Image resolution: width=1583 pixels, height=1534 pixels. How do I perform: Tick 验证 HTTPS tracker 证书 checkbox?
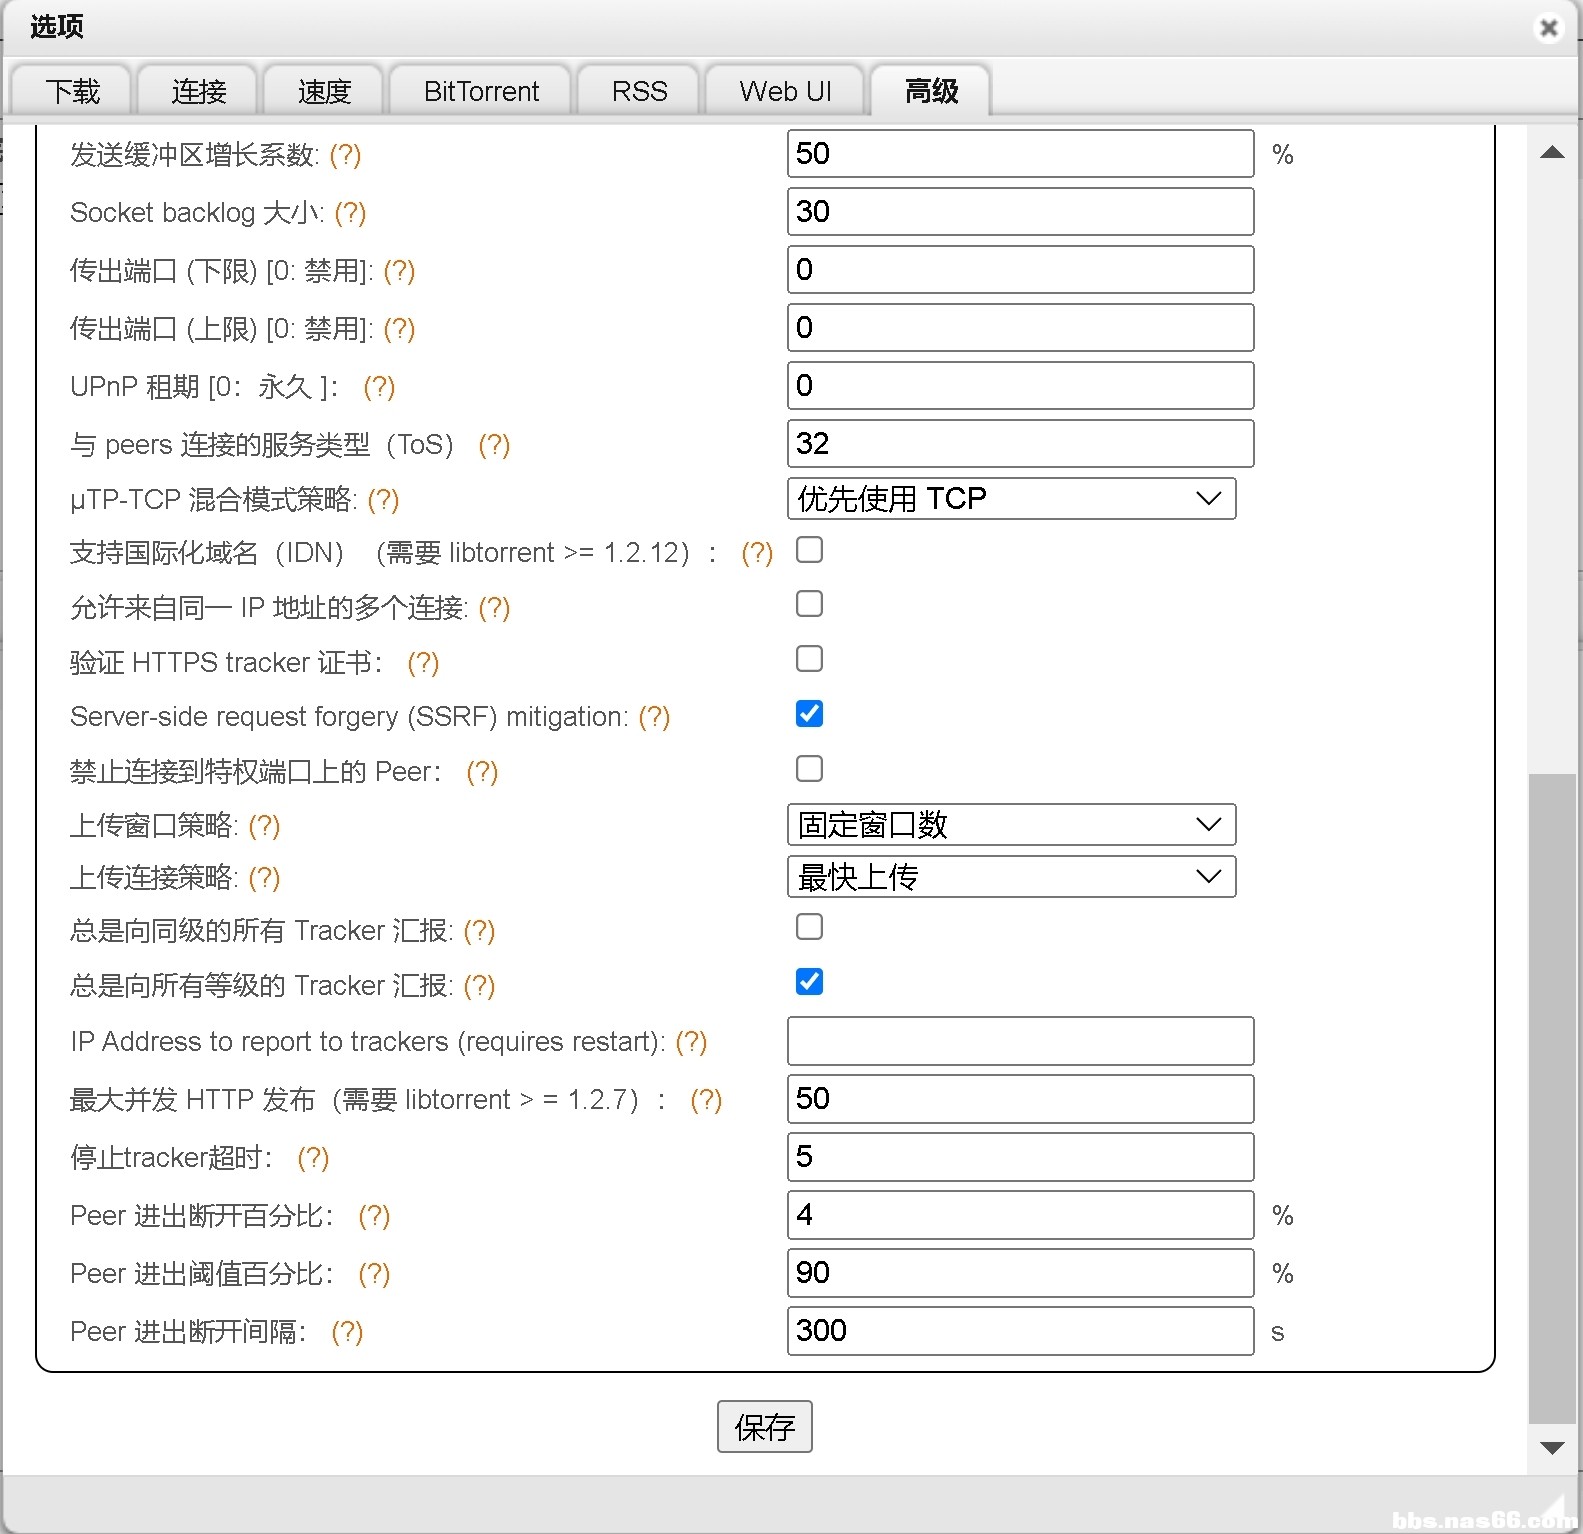pos(809,659)
